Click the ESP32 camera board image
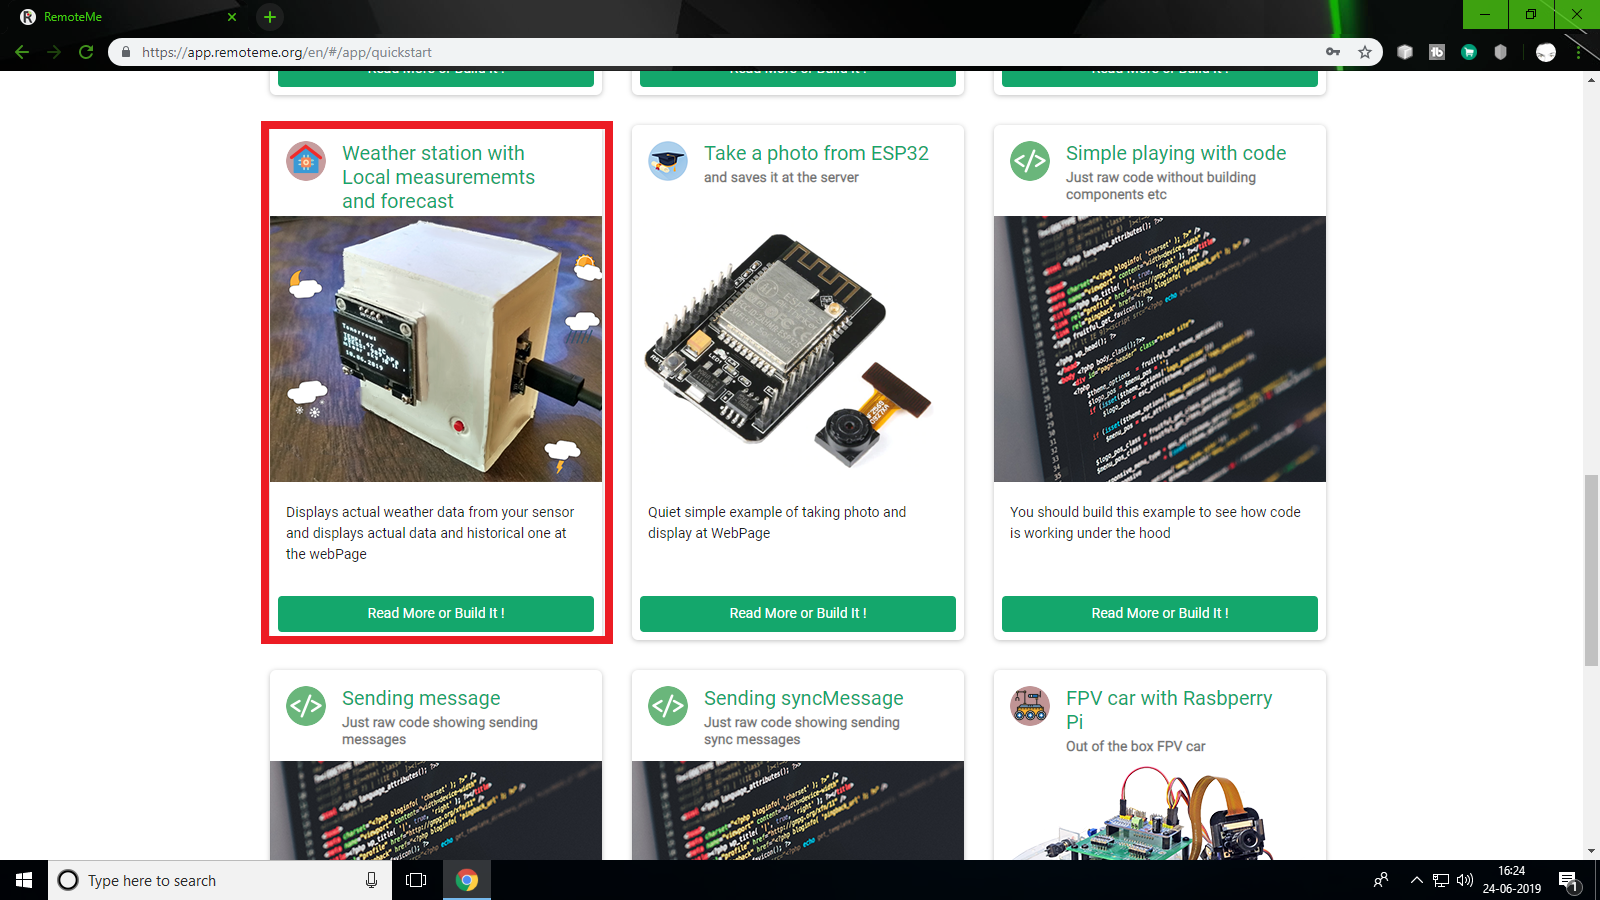The width and height of the screenshot is (1600, 900). point(798,349)
